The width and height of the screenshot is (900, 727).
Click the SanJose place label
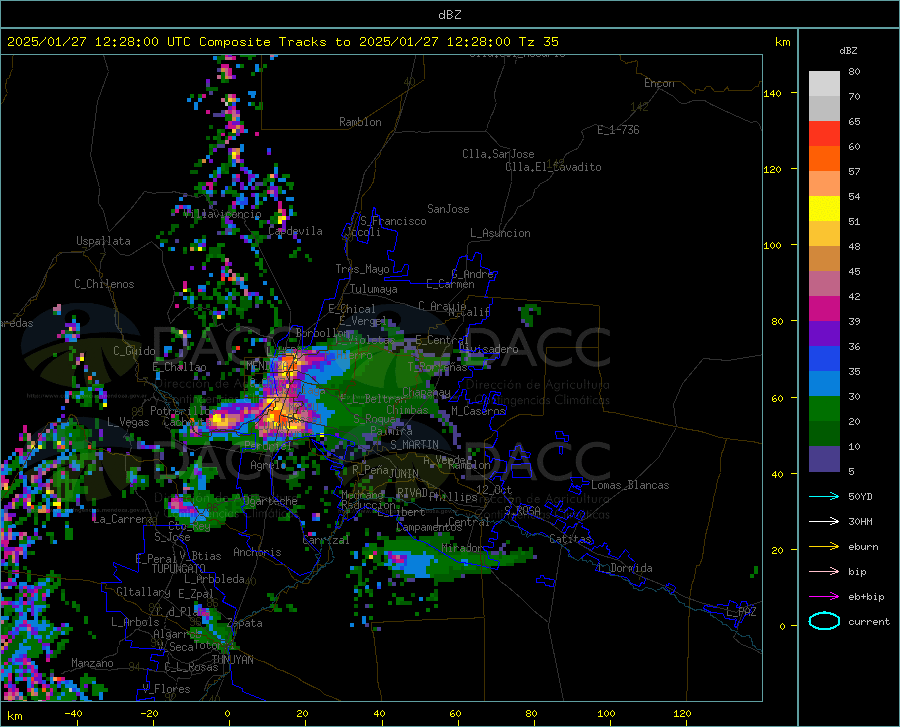[x=448, y=209]
